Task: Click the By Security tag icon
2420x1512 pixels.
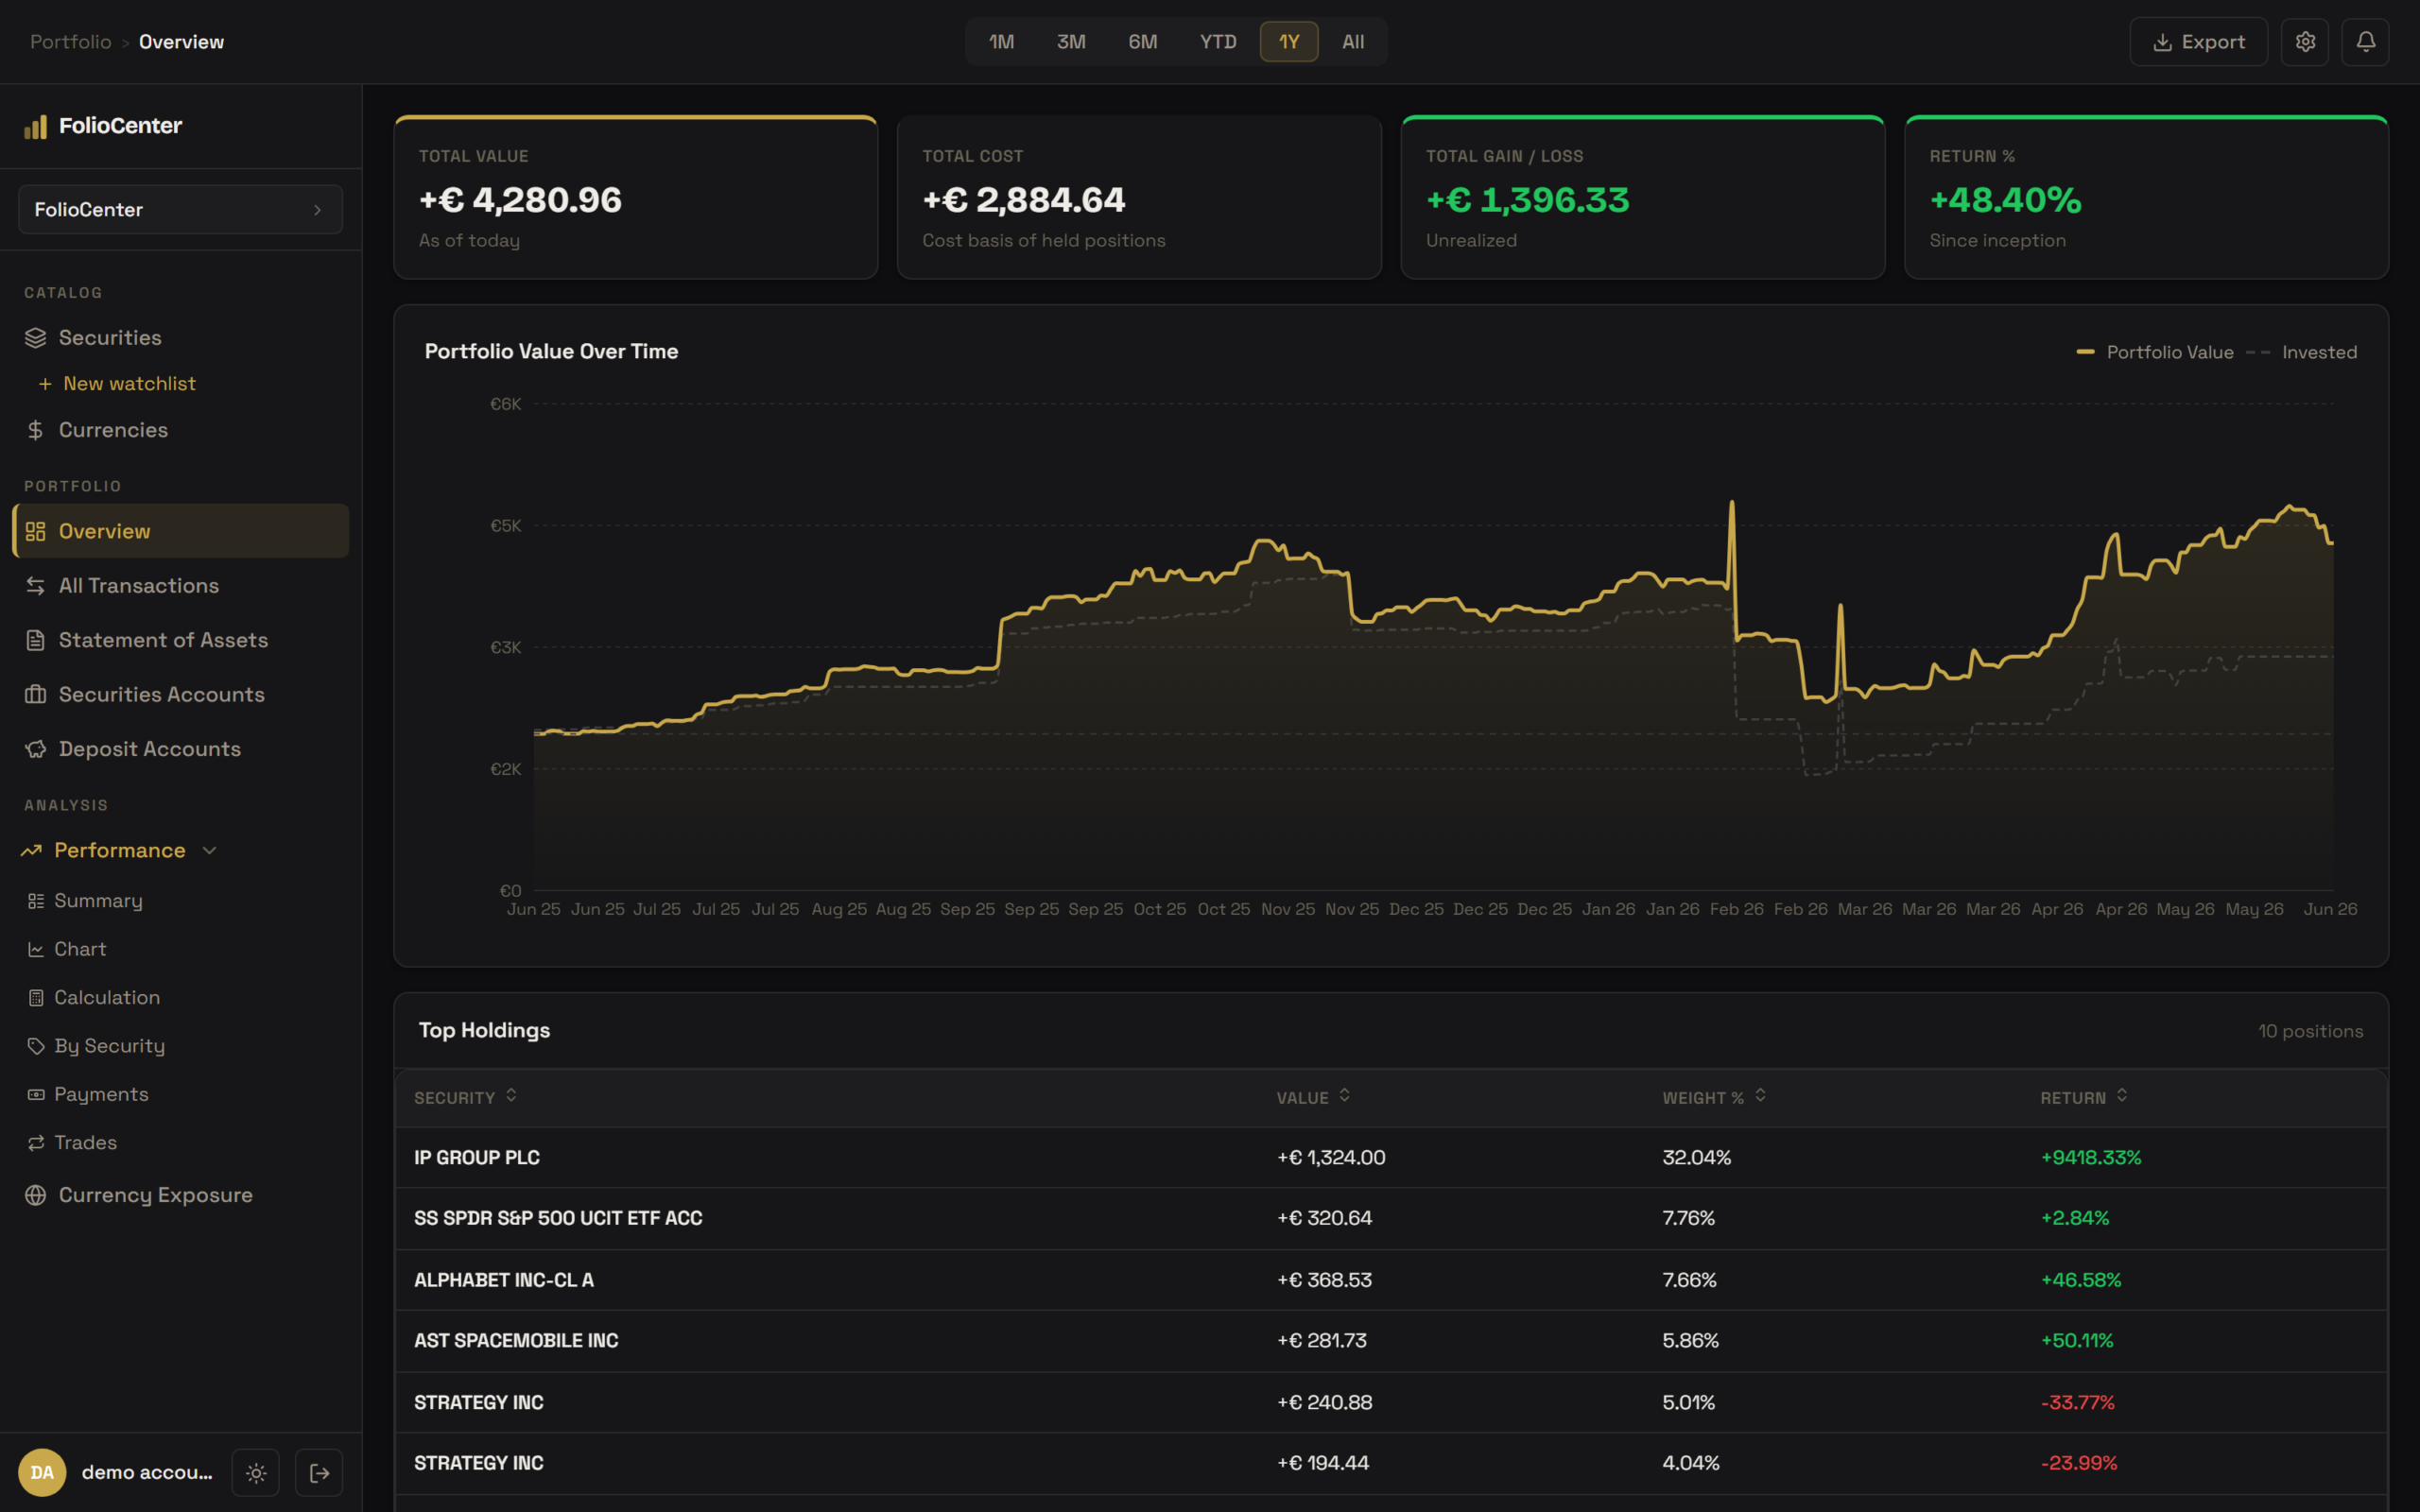Action: tap(36, 1046)
